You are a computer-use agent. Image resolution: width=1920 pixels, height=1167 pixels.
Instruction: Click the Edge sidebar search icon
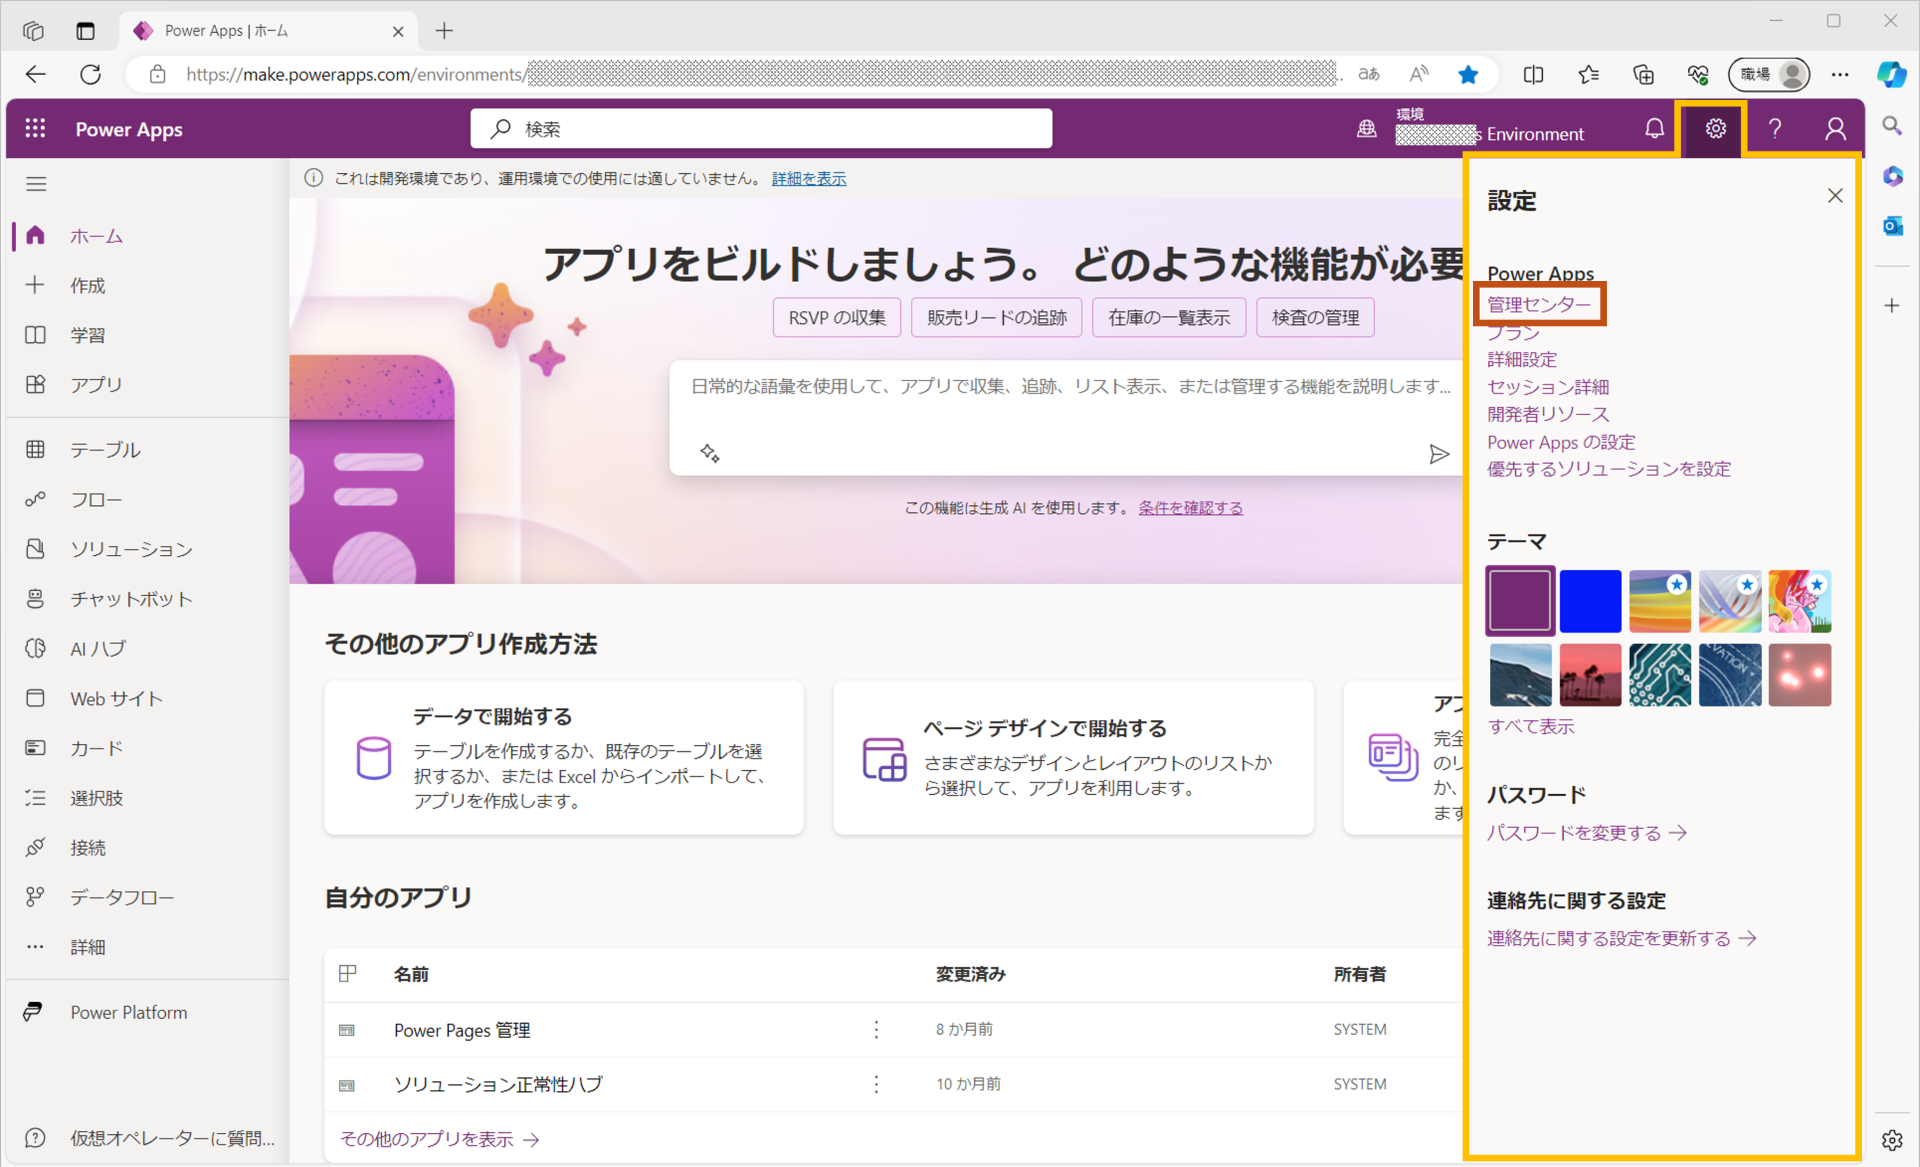(1892, 126)
